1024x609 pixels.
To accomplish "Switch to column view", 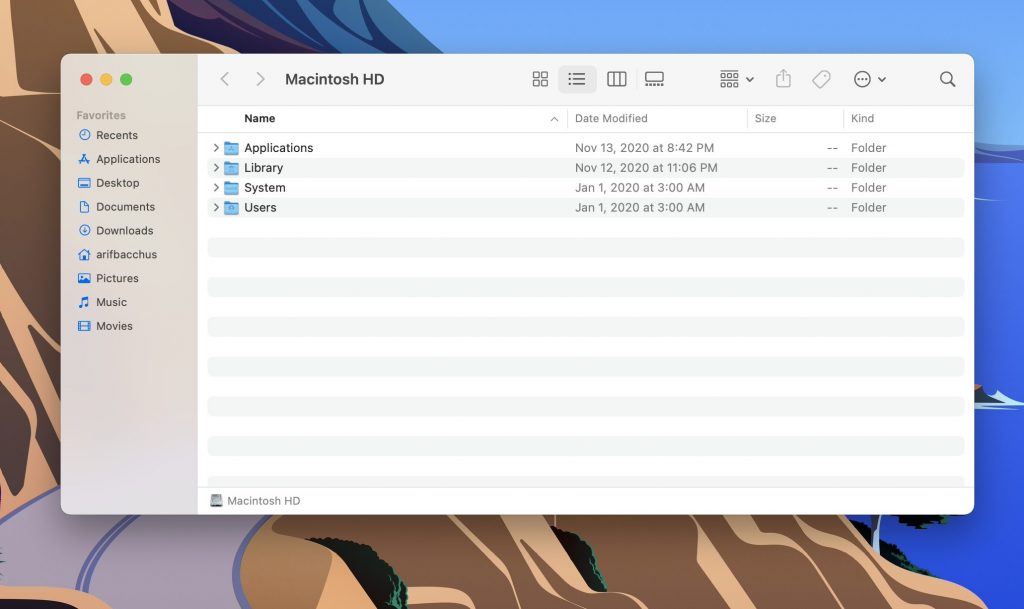I will click(616, 79).
